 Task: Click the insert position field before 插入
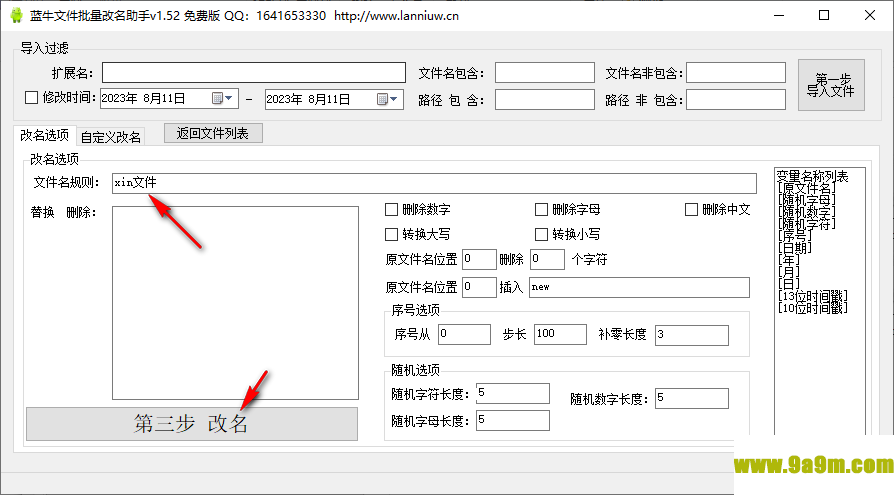tap(479, 287)
